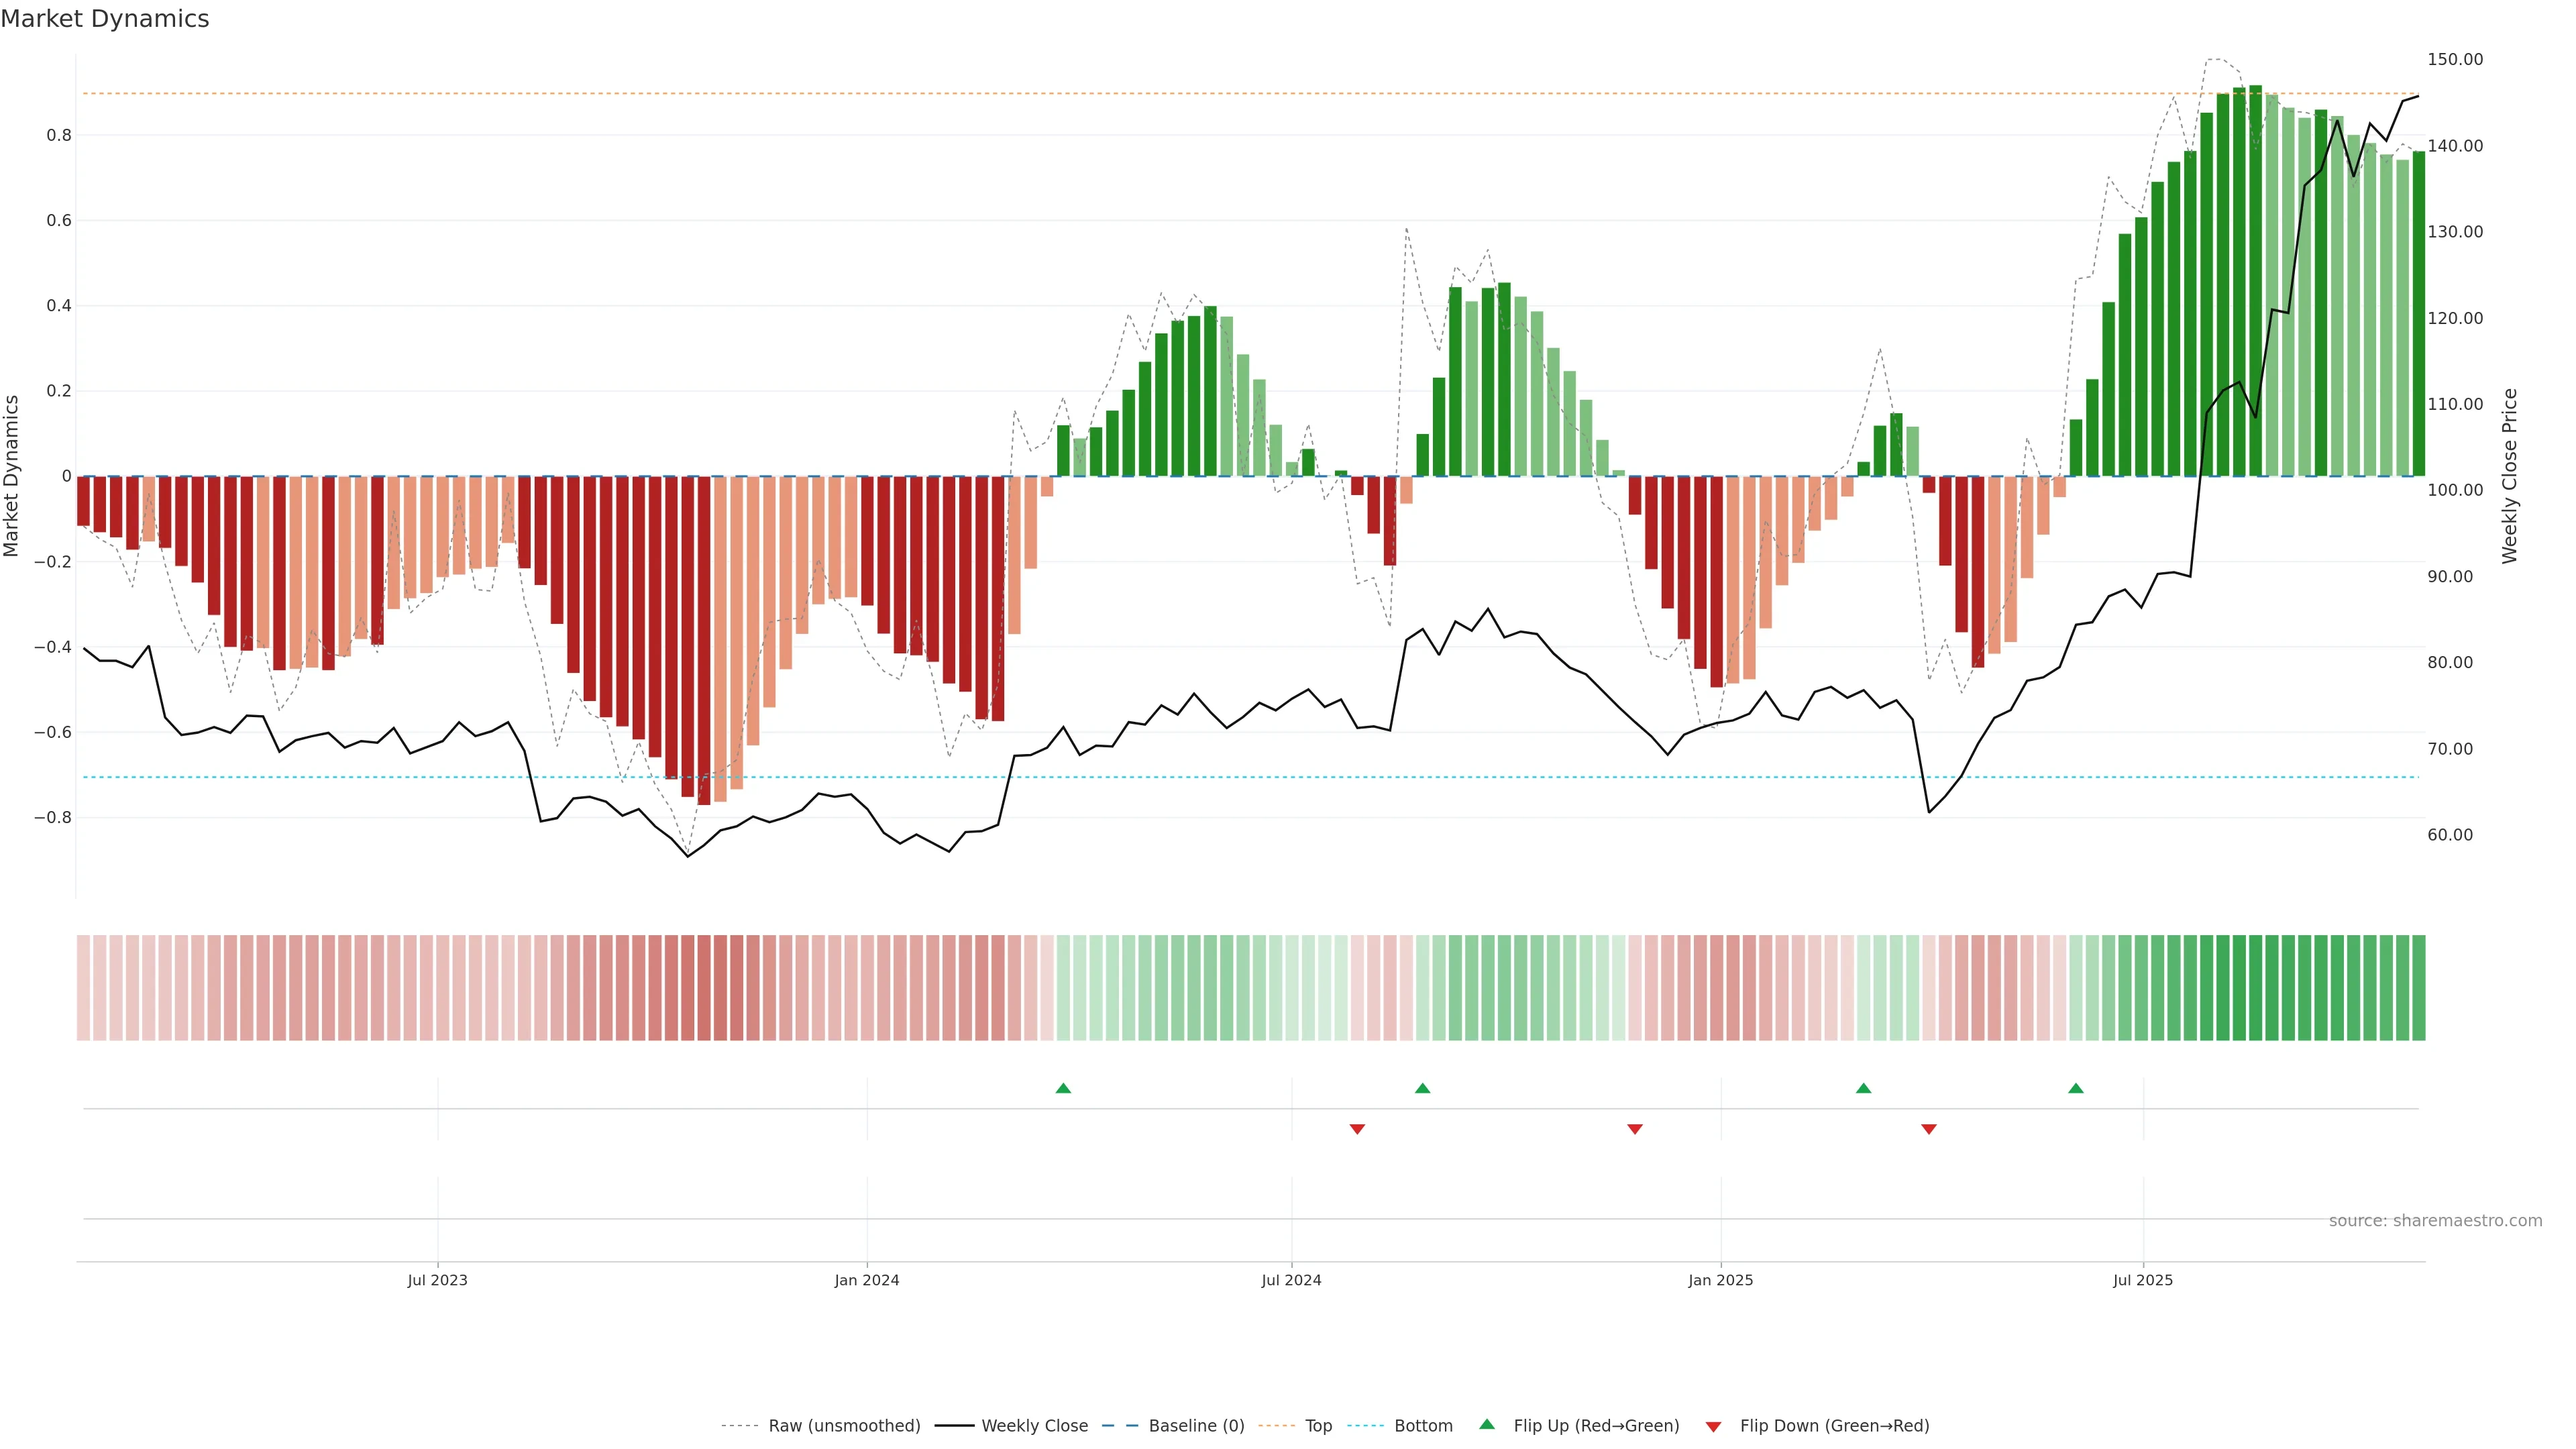Click the source: sharemaestro.com text
The height and width of the screenshot is (1449, 2576).
[2435, 1221]
